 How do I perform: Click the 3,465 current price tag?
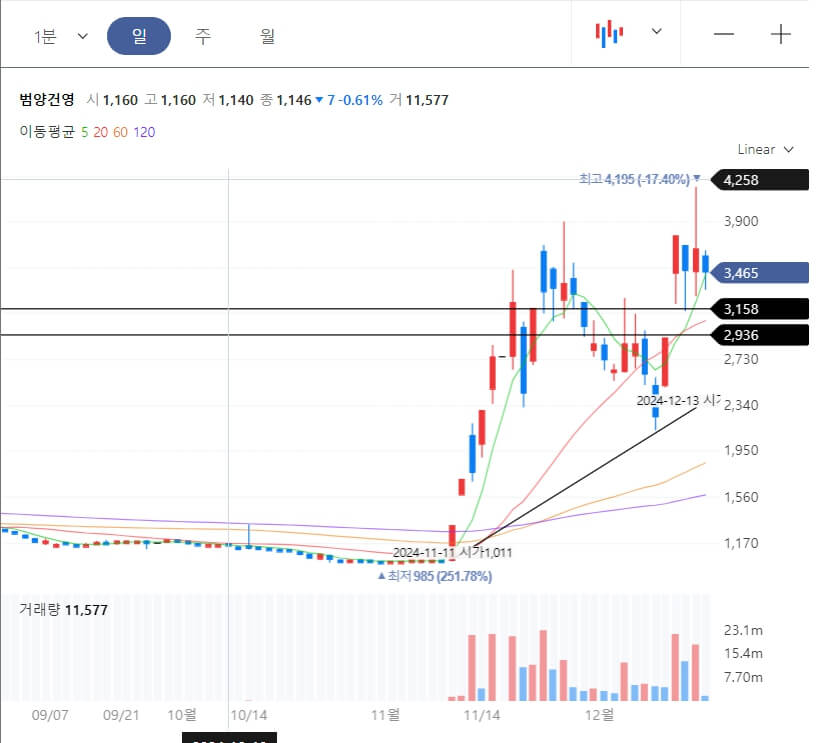click(760, 273)
